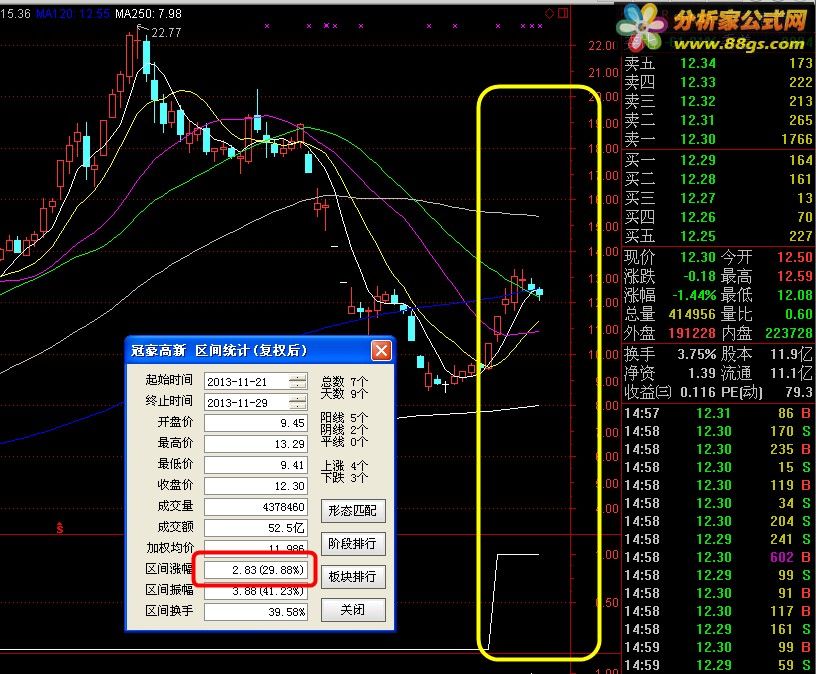
Task: Open 板块排行 ranking
Action: pyautogui.click(x=353, y=576)
